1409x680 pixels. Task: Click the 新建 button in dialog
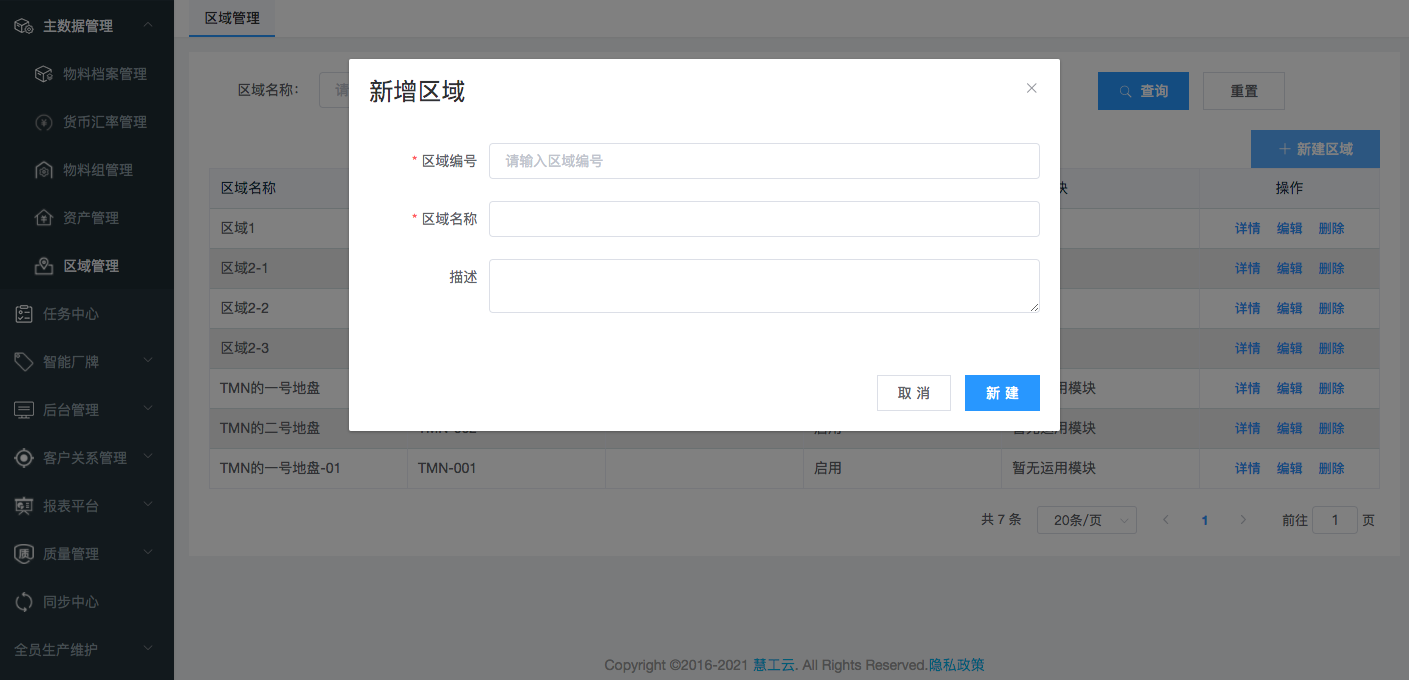tap(1002, 393)
